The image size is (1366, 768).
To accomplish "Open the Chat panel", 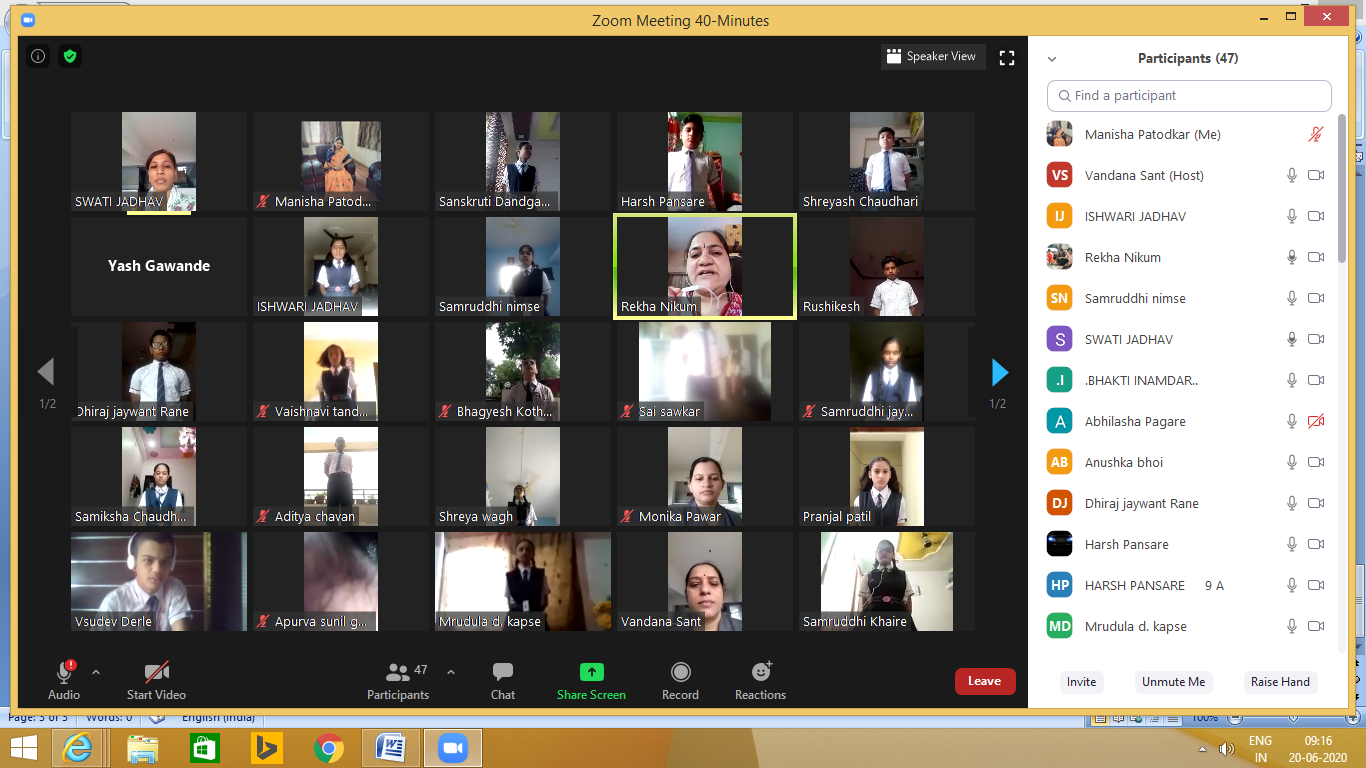I will pyautogui.click(x=502, y=680).
